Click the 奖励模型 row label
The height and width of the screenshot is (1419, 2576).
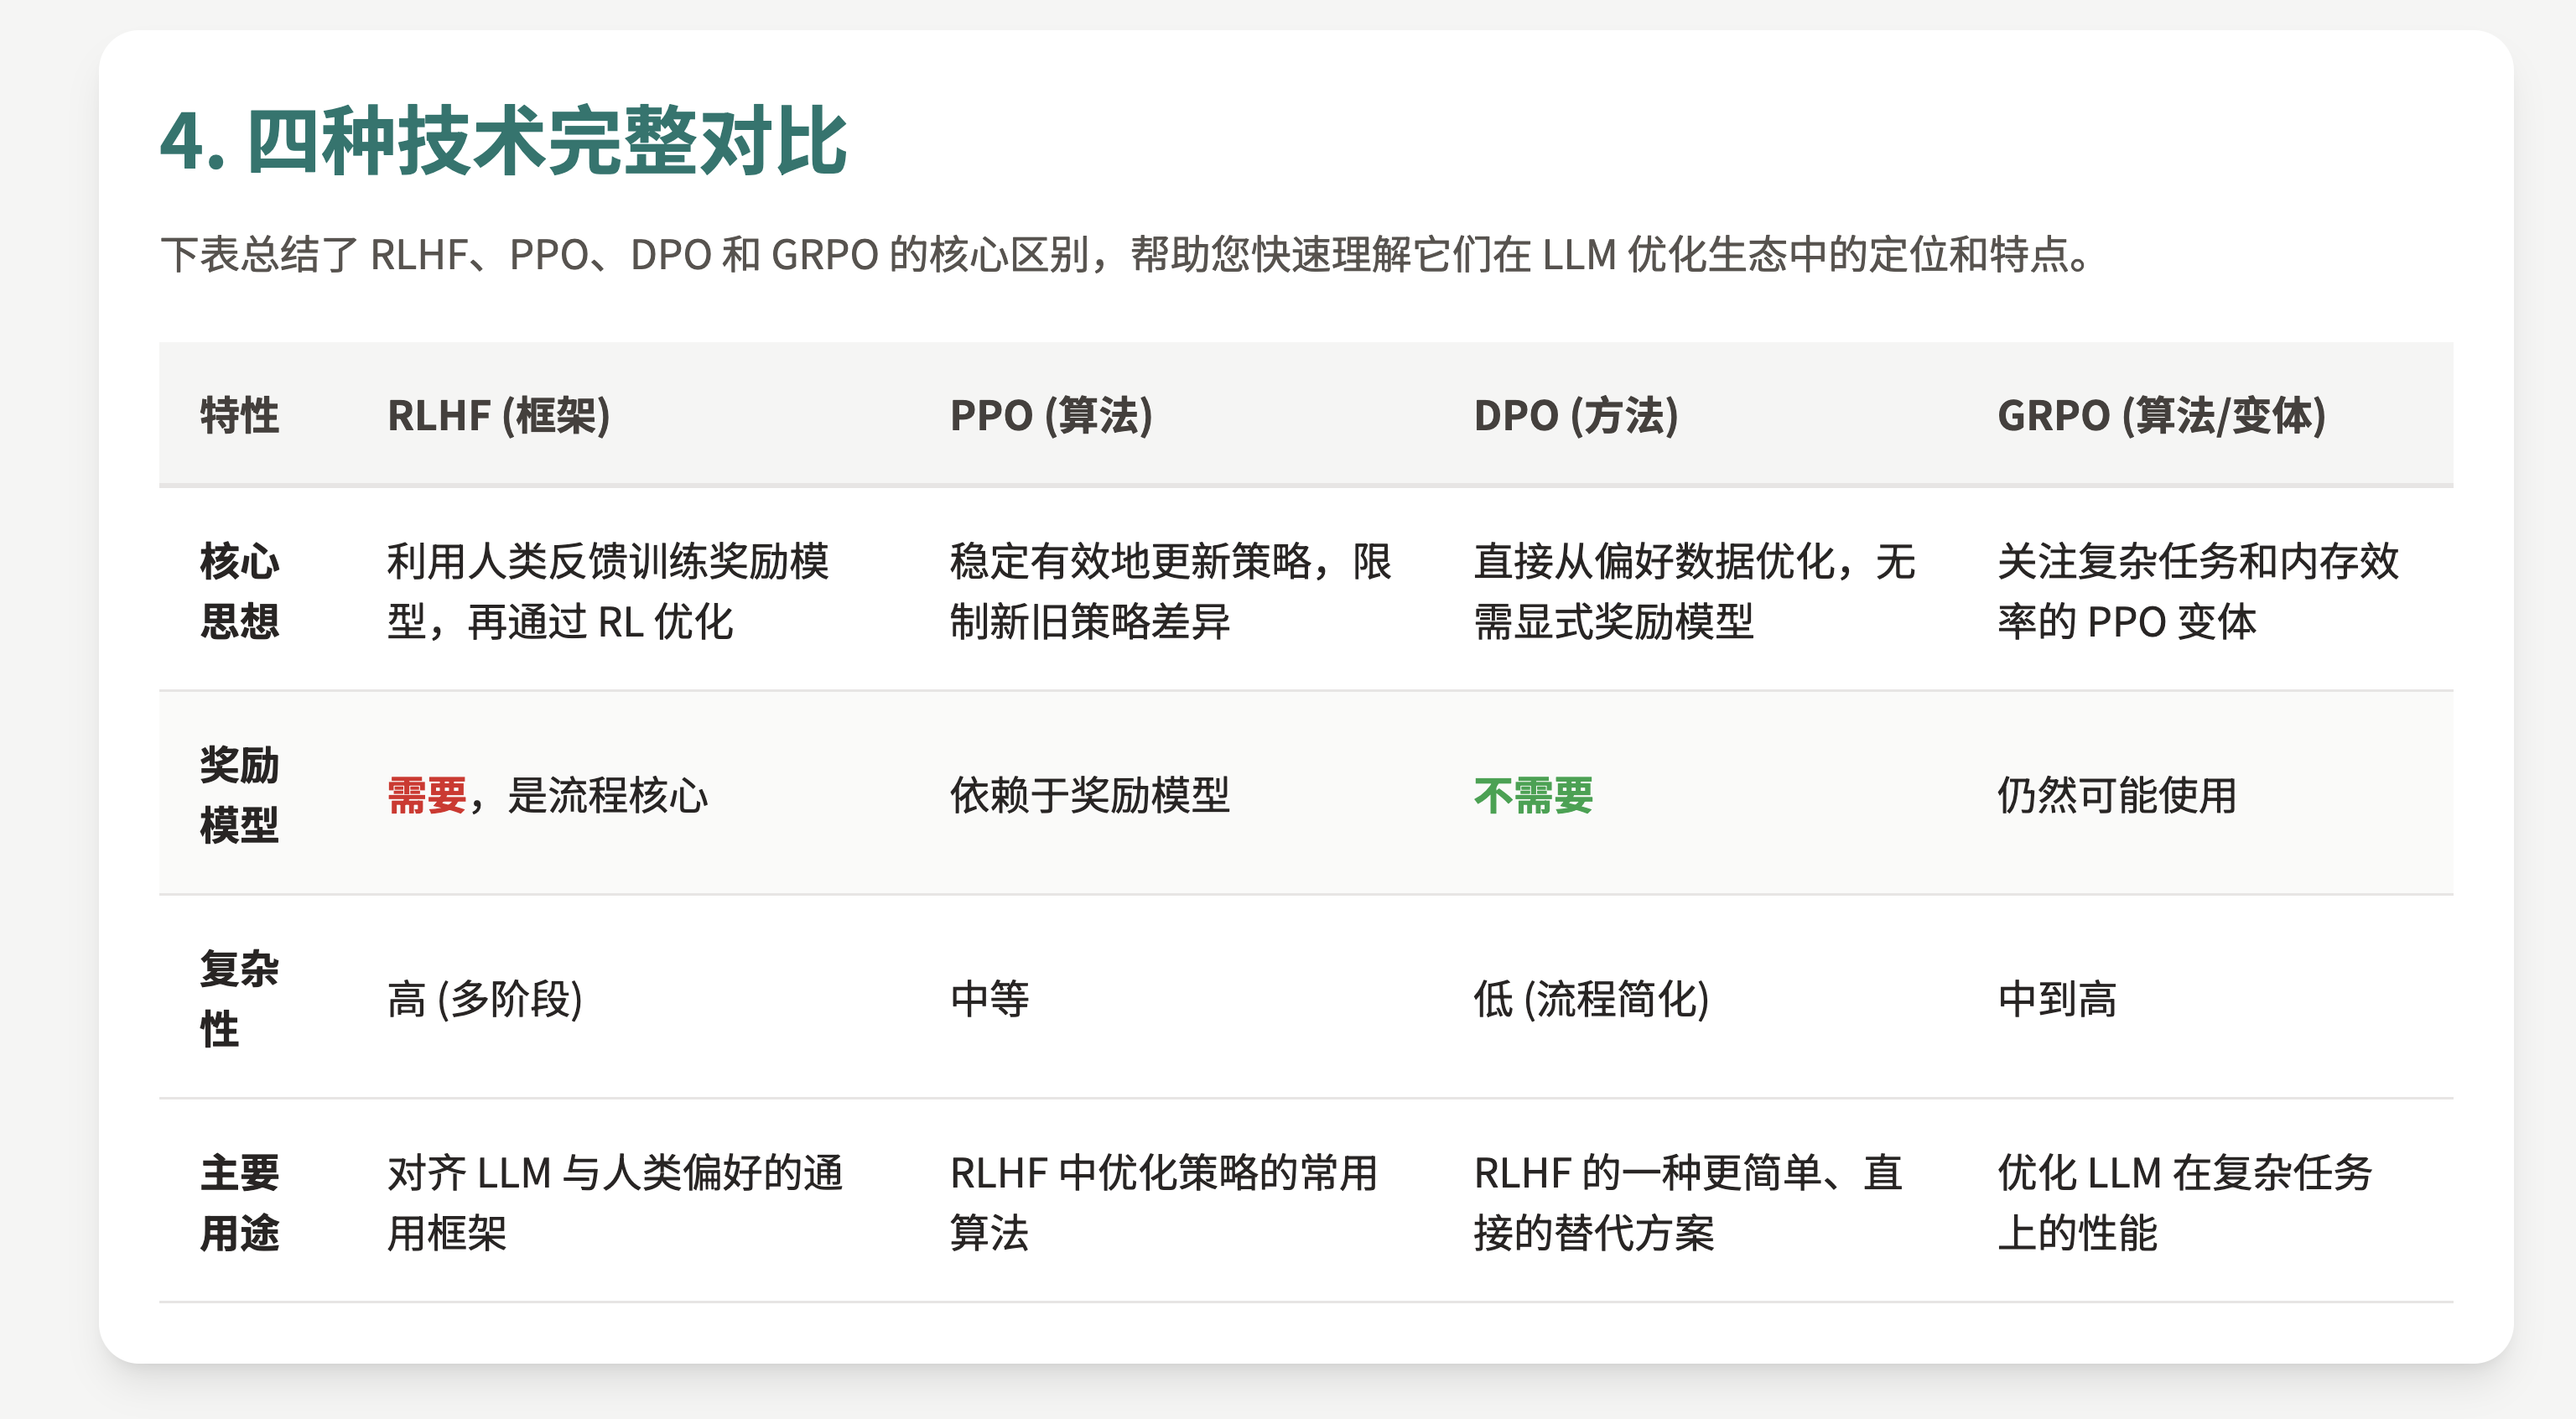pos(240,797)
